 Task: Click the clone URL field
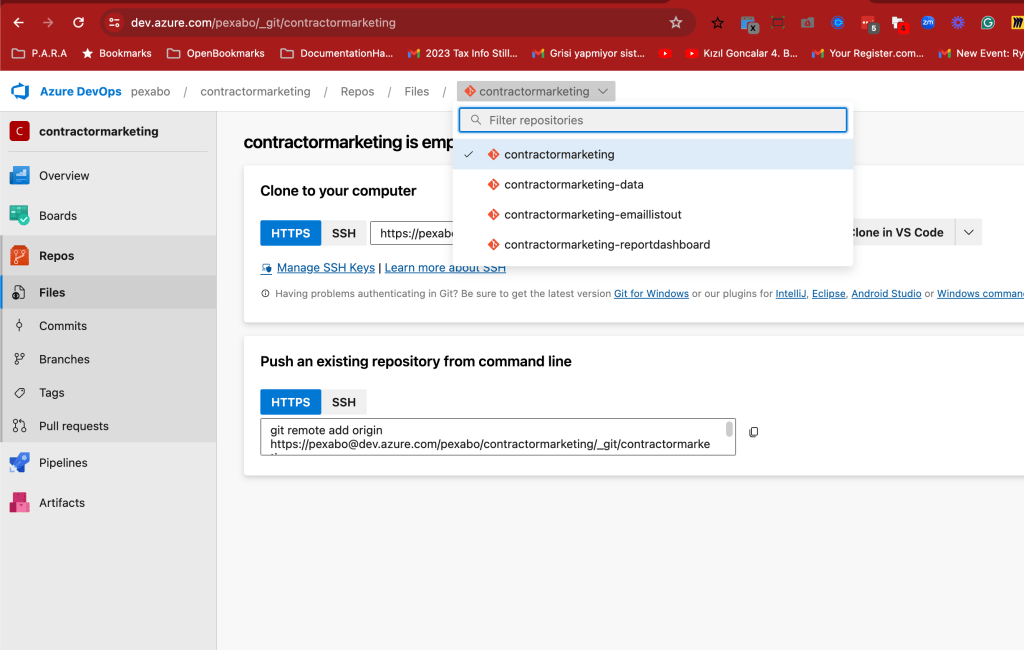coord(412,233)
